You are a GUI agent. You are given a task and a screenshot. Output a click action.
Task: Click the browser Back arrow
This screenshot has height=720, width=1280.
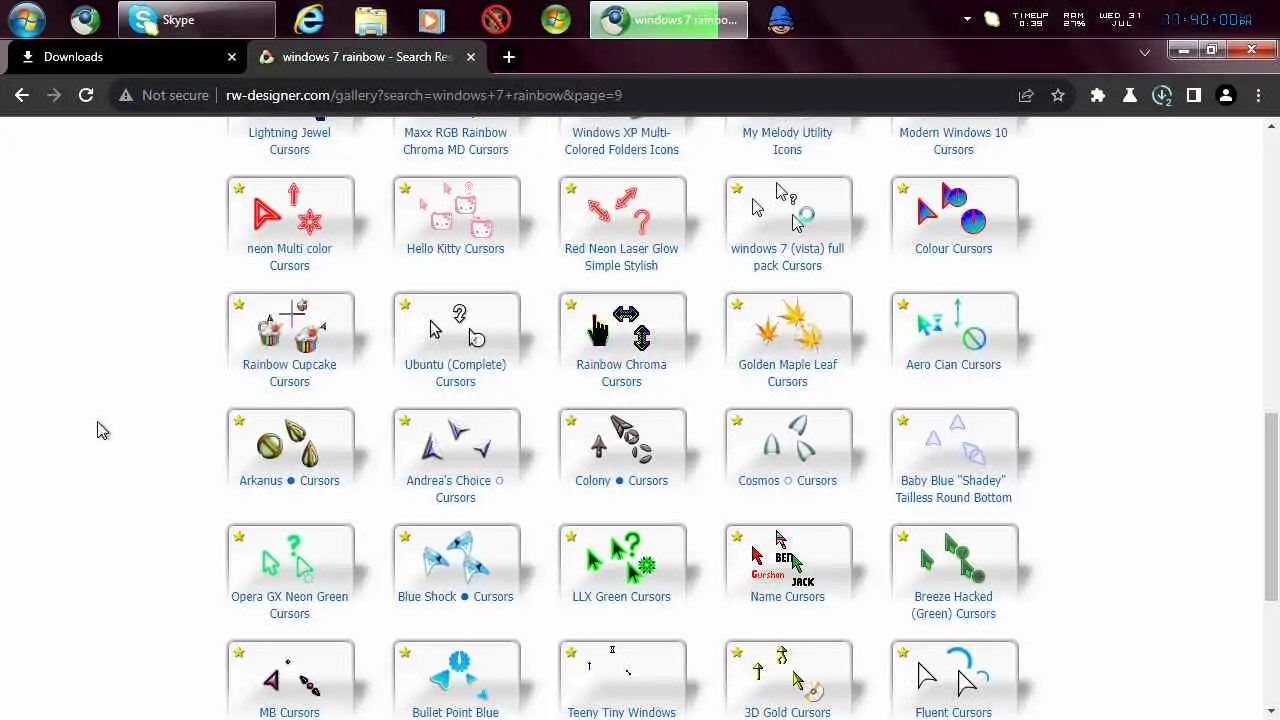pos(22,95)
